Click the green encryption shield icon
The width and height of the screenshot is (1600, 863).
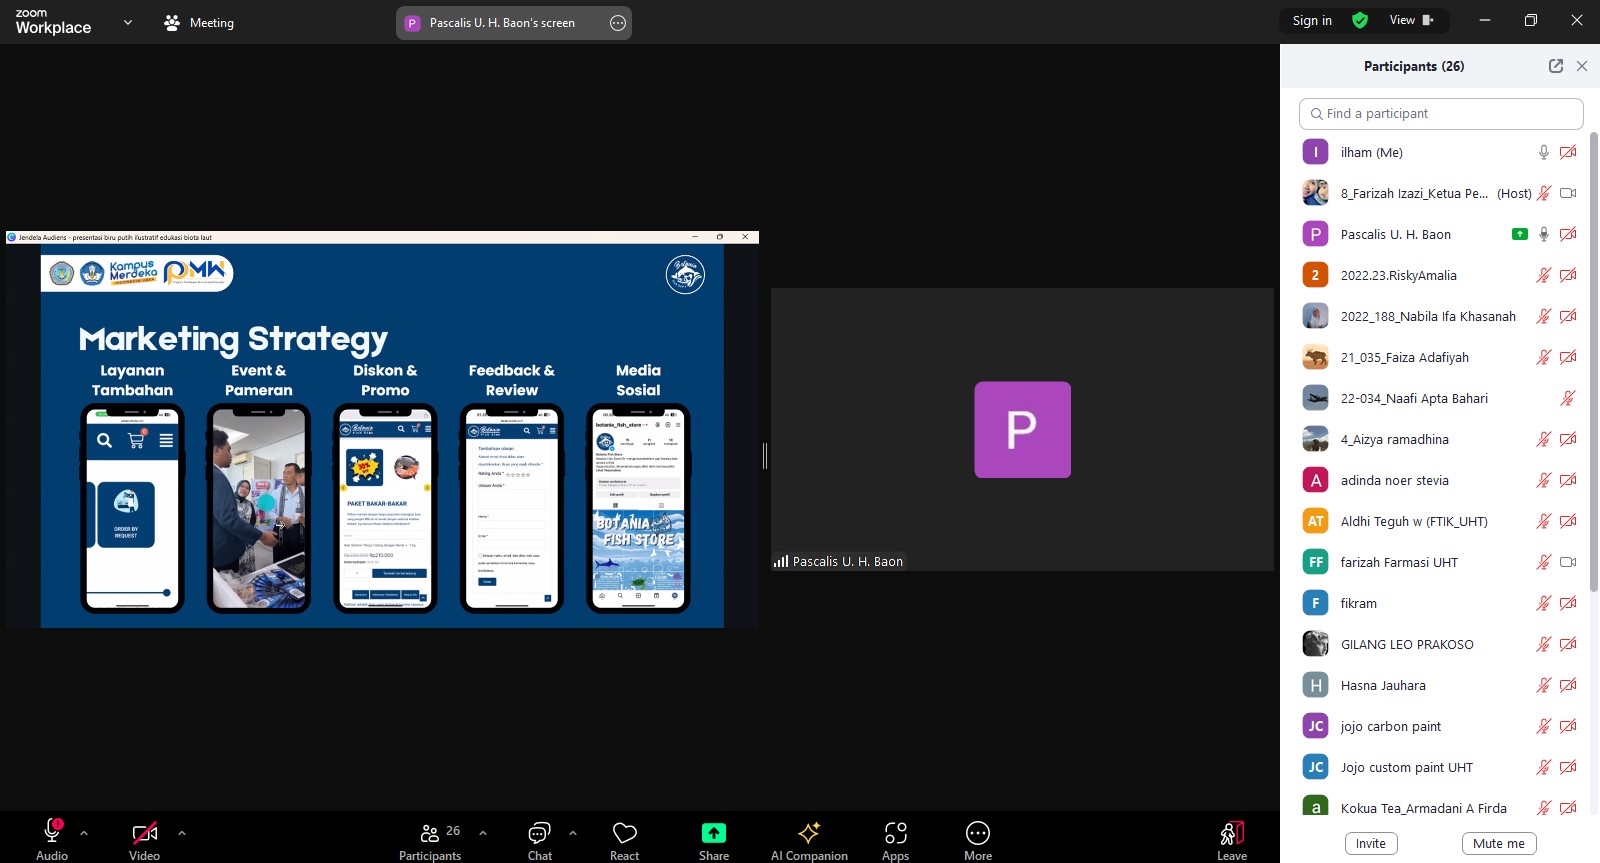[1359, 20]
